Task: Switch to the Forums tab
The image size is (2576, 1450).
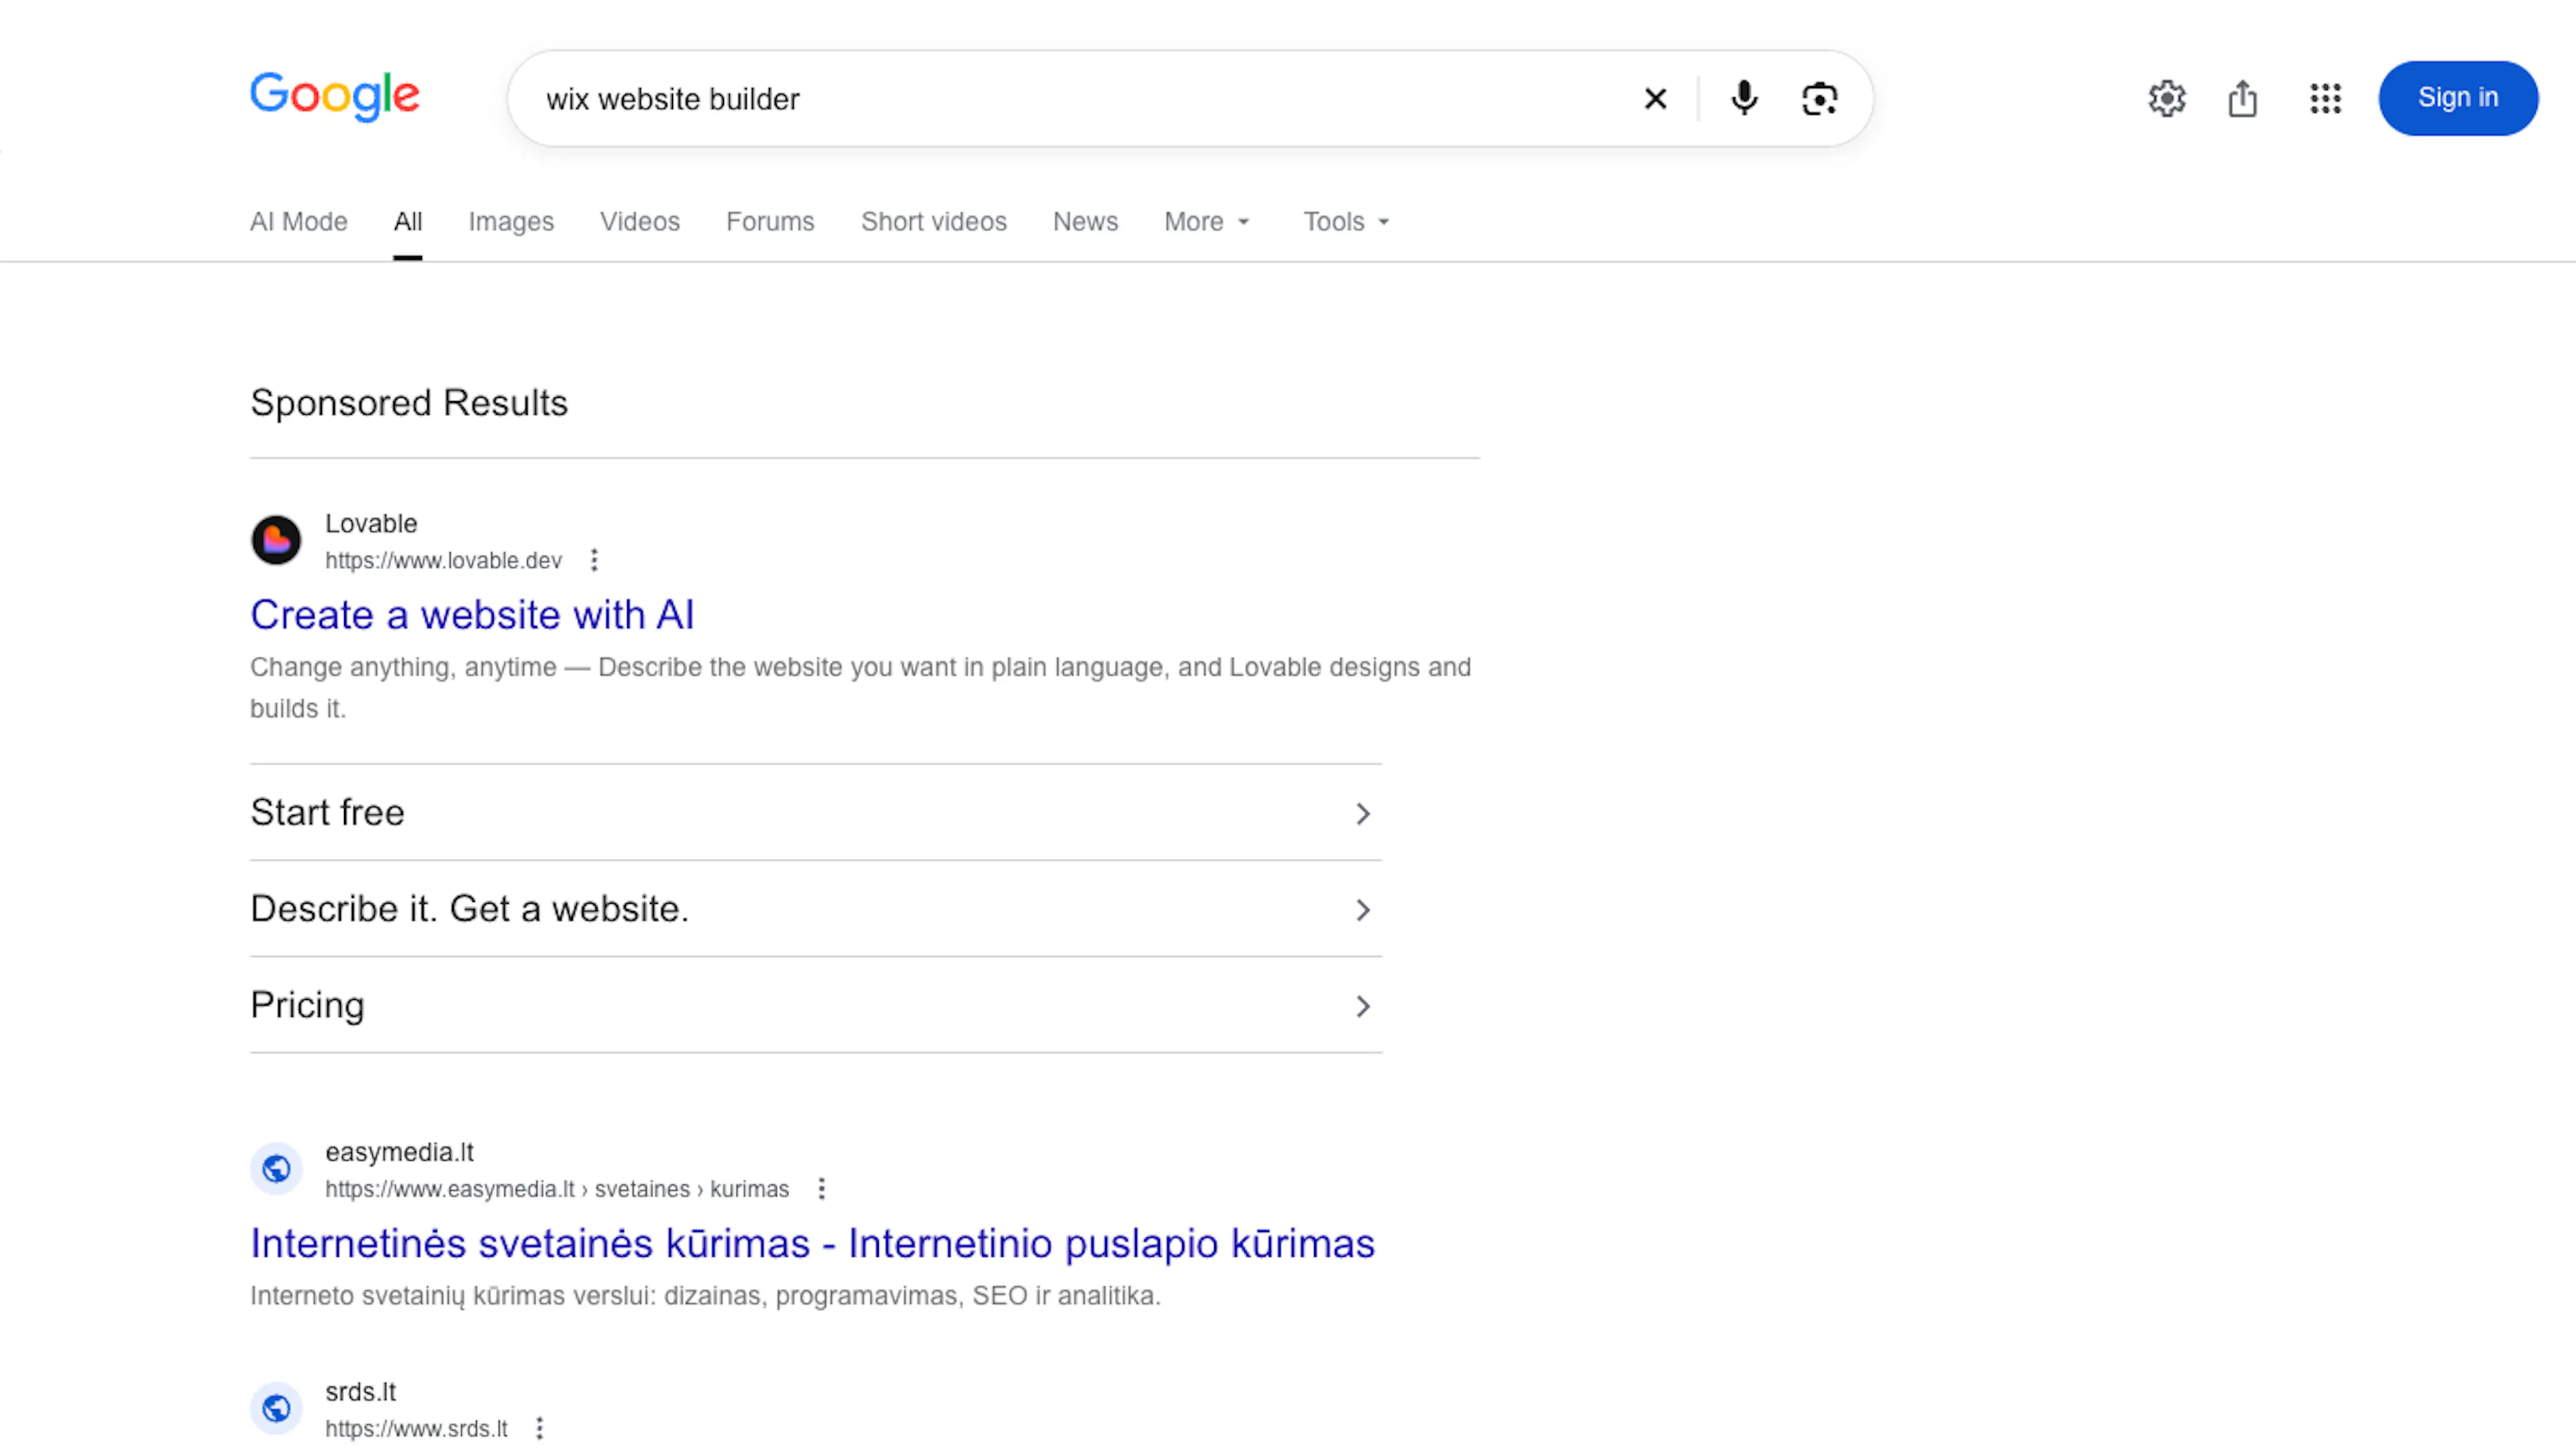Action: point(770,222)
